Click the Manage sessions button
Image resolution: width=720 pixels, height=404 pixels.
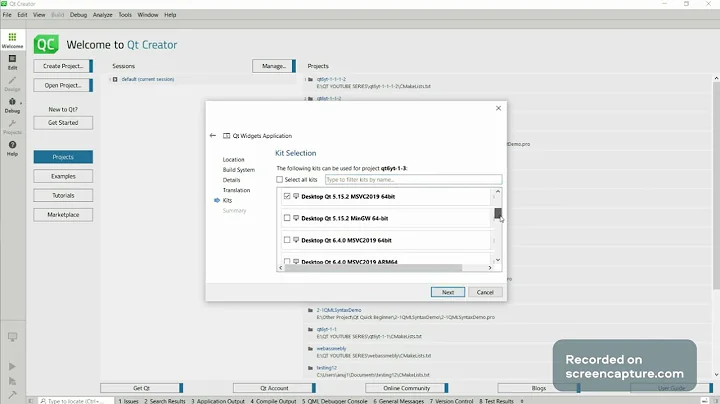[x=274, y=66]
